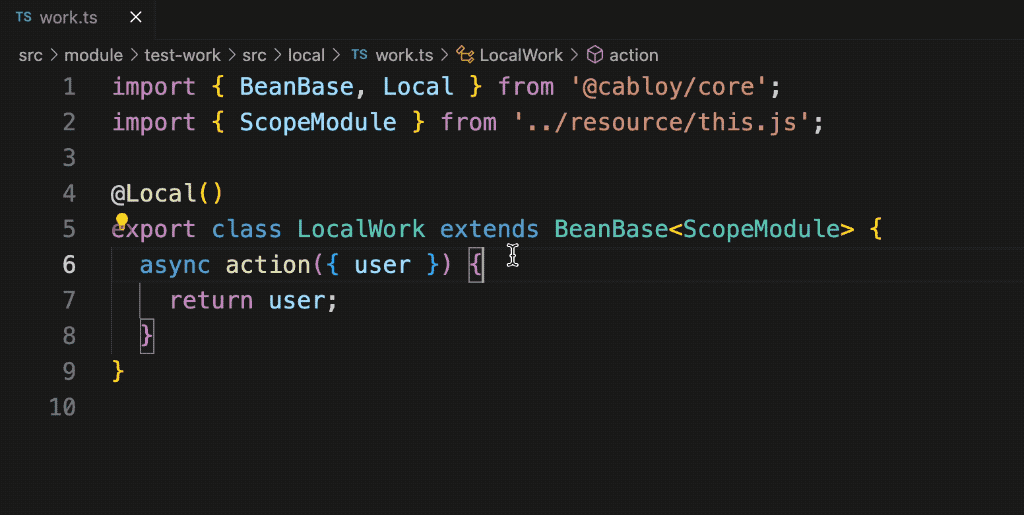
Task: Select the work.ts editor tab
Action: [x=77, y=18]
